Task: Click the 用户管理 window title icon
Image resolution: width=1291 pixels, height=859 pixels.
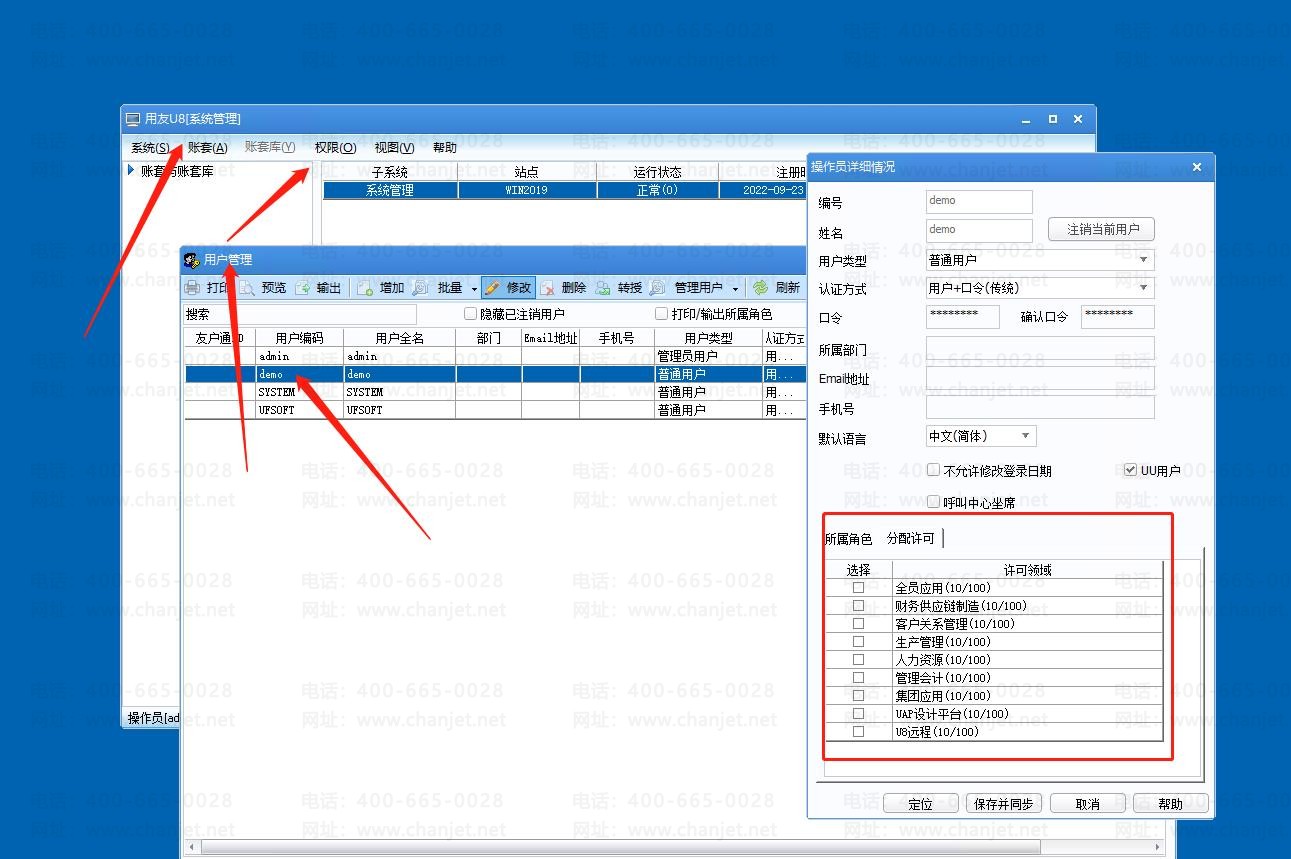Action: (x=192, y=260)
